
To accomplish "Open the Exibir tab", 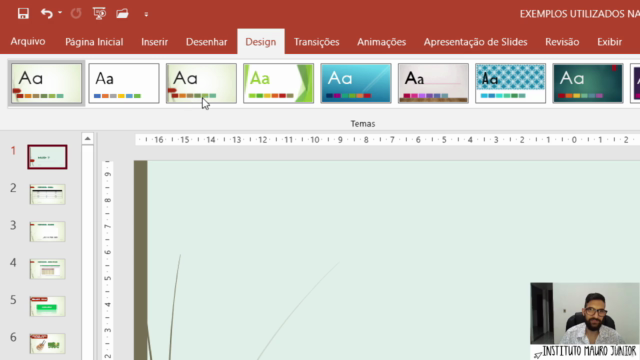I will (609, 42).
